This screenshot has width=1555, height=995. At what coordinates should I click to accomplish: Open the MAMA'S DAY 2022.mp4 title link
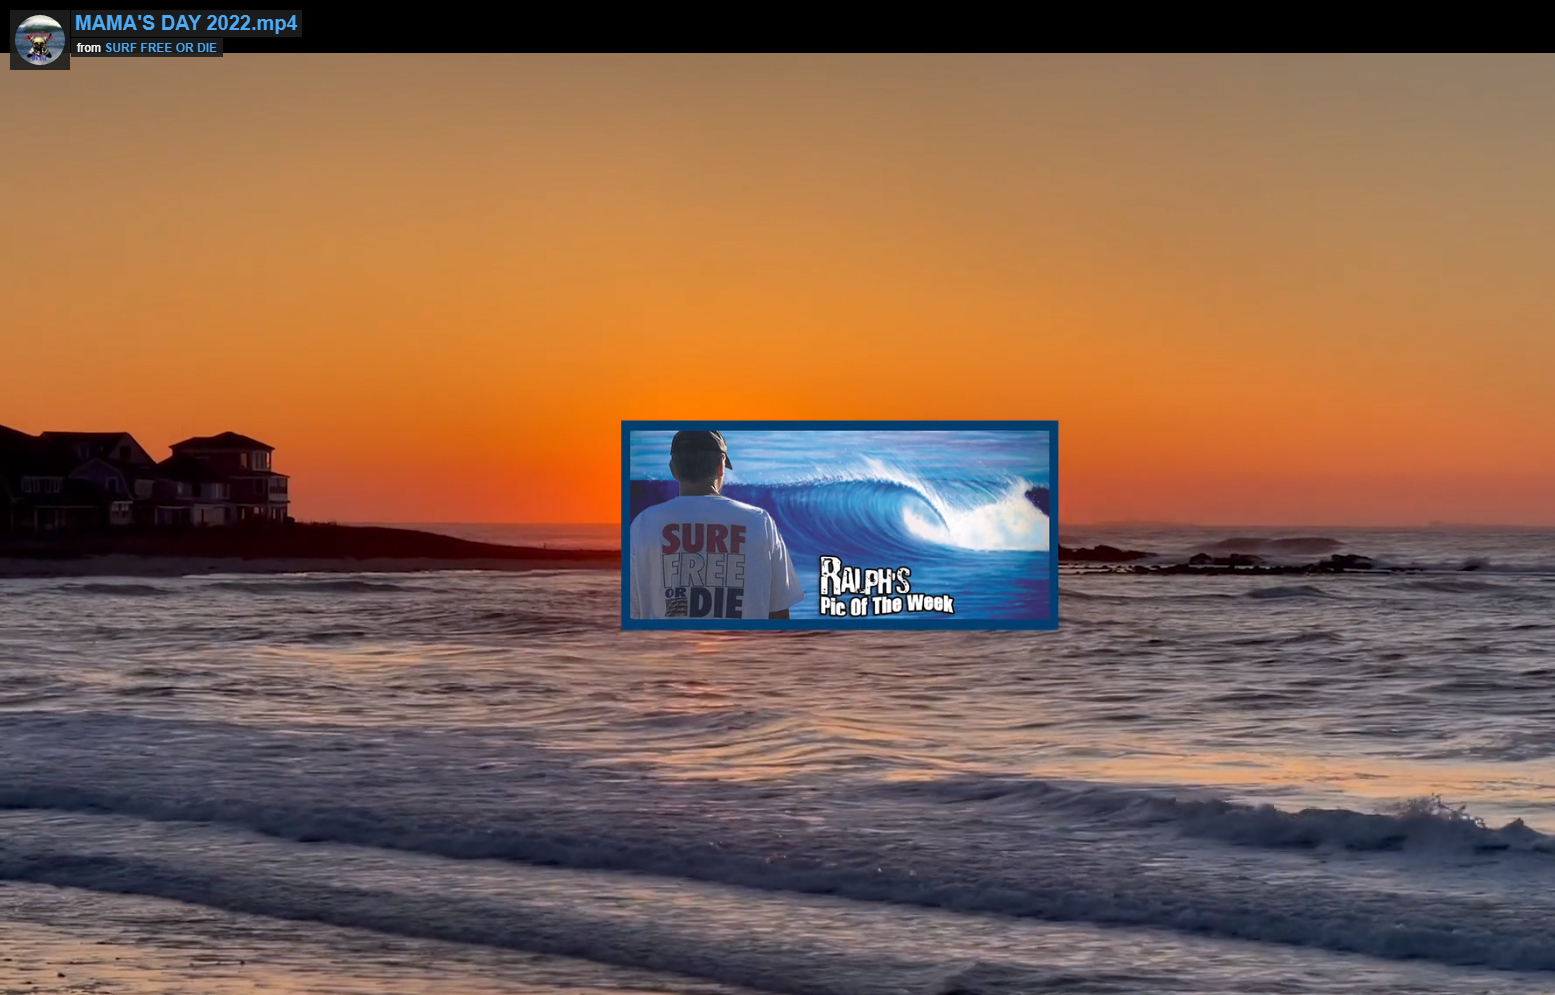(x=186, y=23)
